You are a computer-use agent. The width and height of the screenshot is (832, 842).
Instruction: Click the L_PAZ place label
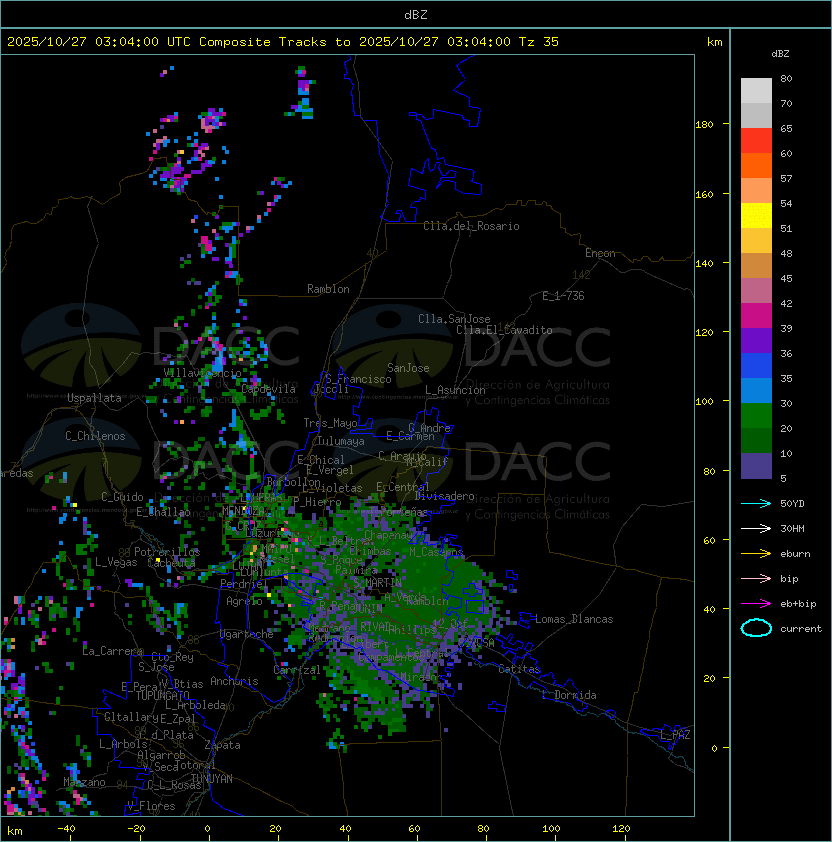click(675, 735)
